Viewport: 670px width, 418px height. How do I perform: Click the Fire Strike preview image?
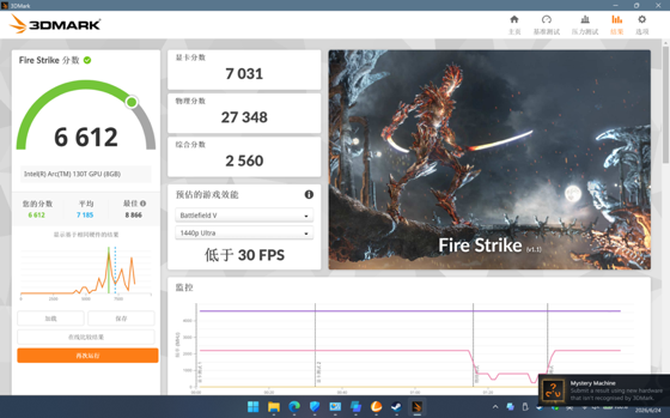click(x=489, y=159)
